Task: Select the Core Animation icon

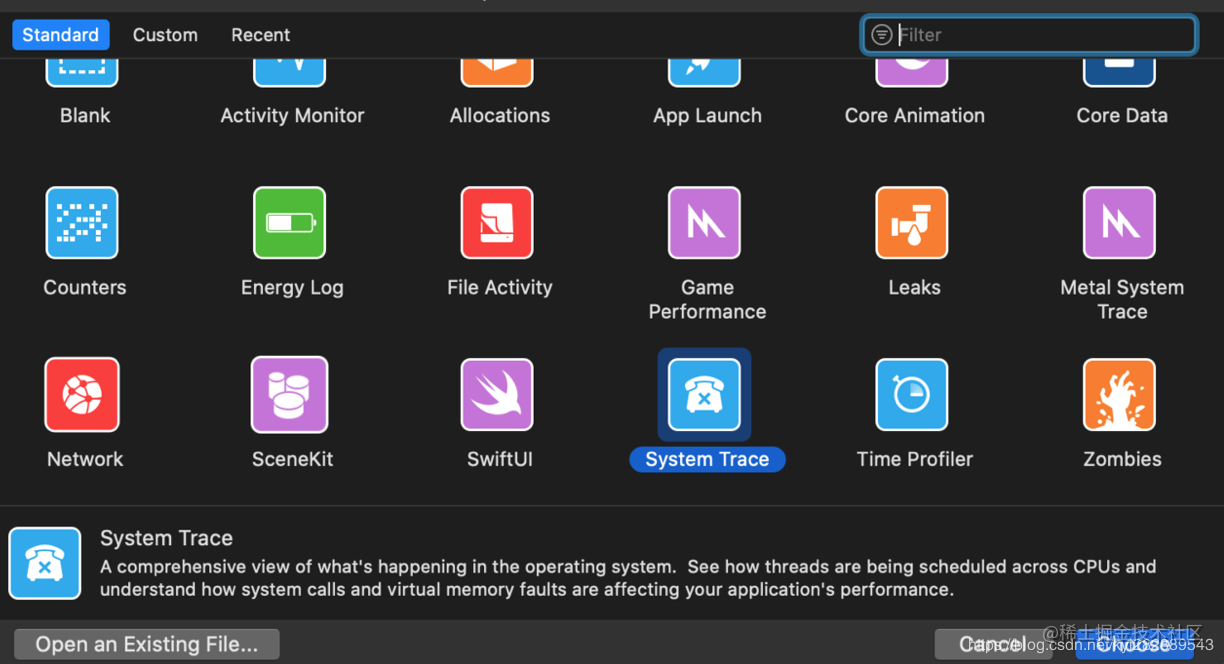Action: (x=912, y=73)
